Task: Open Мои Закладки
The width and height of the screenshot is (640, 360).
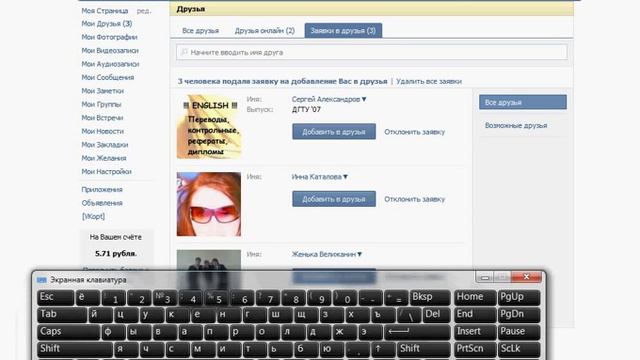Action: click(104, 145)
